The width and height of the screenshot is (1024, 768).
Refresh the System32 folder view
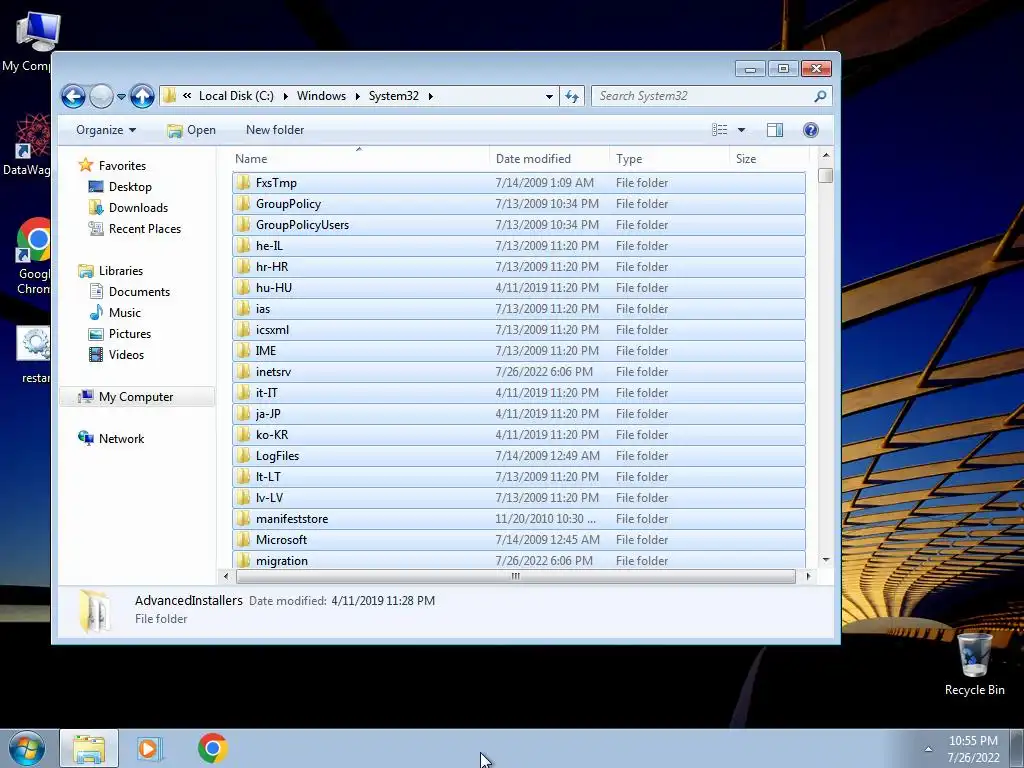[x=572, y=97]
